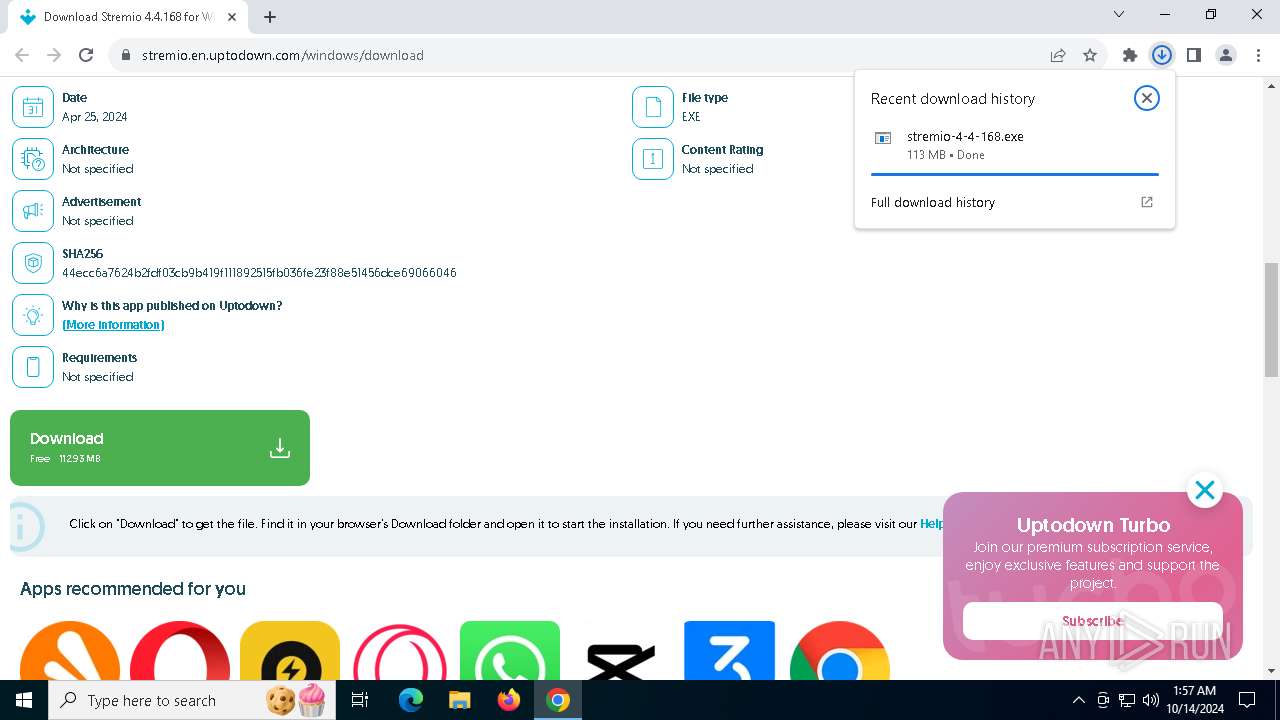Viewport: 1280px width, 720px height.
Task: Open the volume control in system tray
Action: pos(1151,700)
